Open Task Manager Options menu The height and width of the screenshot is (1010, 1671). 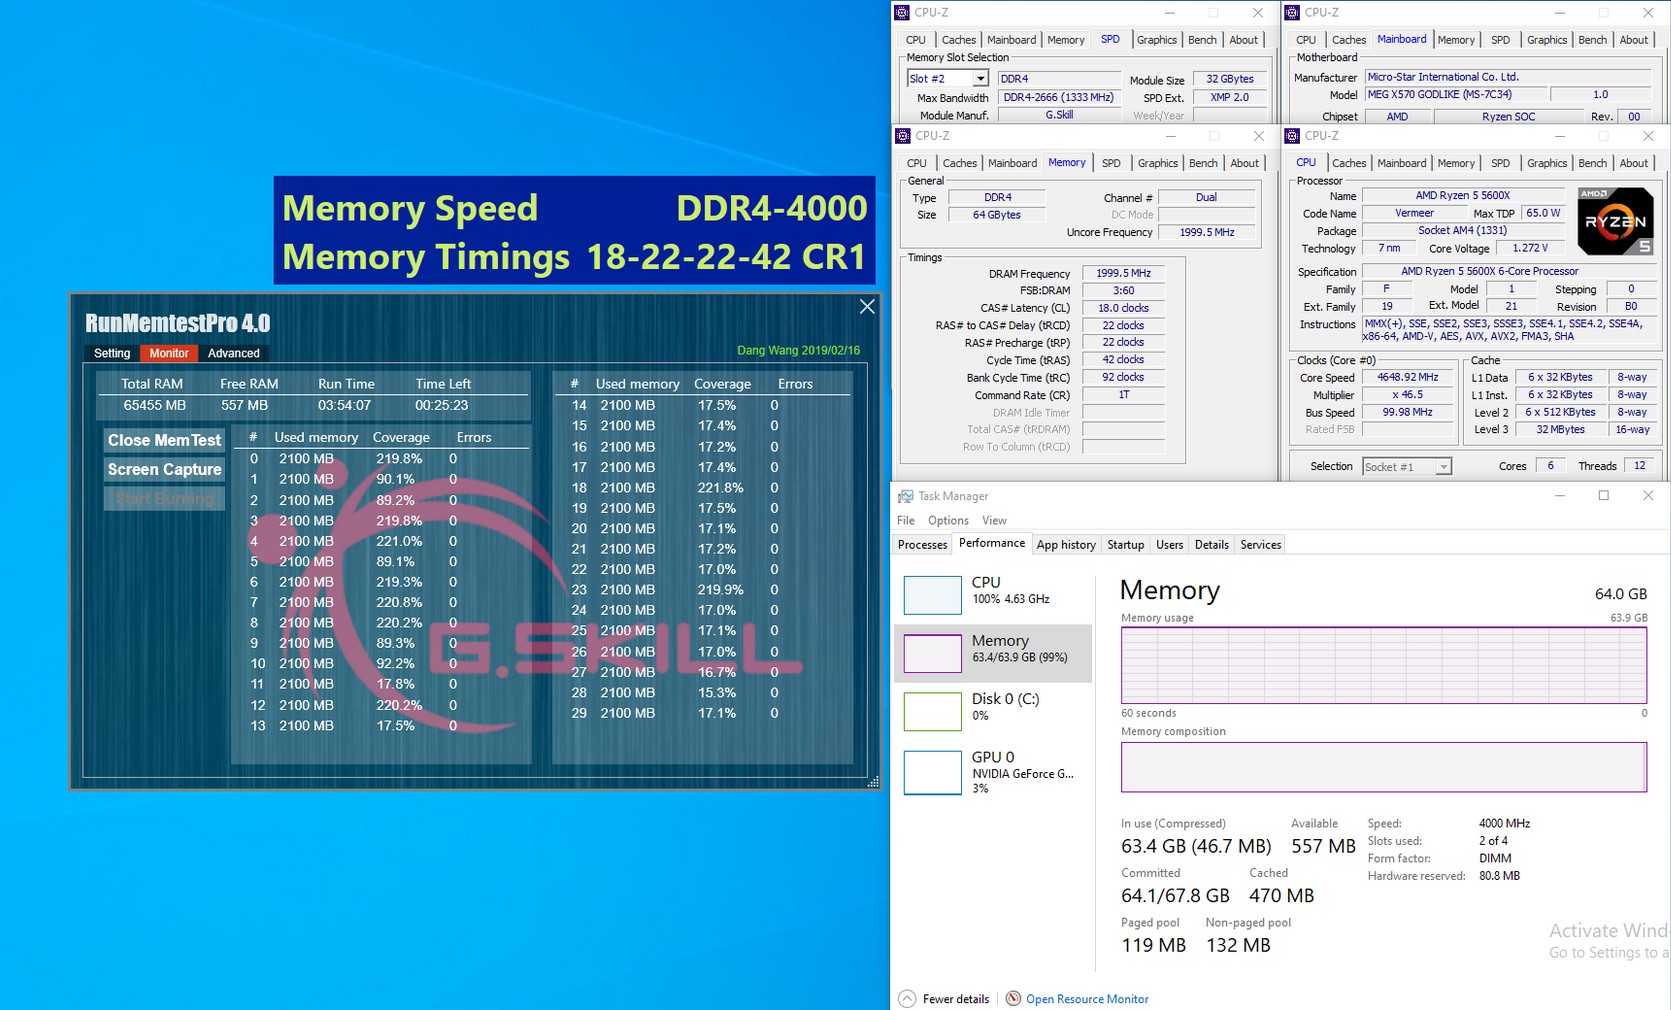click(948, 520)
